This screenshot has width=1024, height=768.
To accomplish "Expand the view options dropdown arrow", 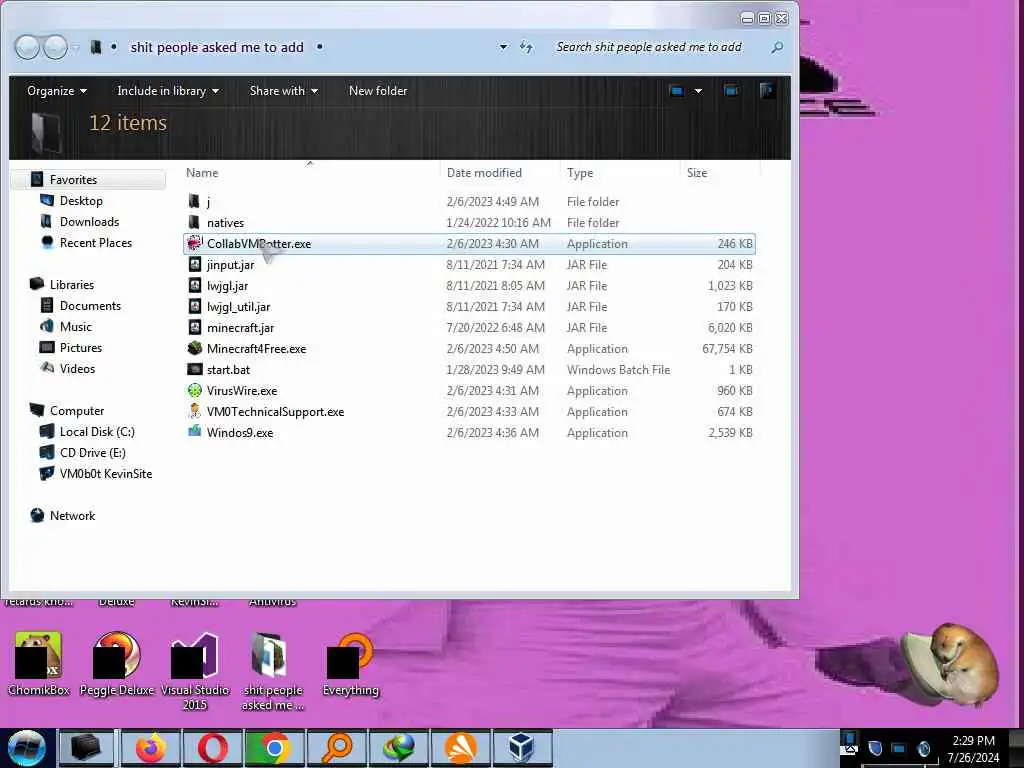I will click(x=698, y=91).
